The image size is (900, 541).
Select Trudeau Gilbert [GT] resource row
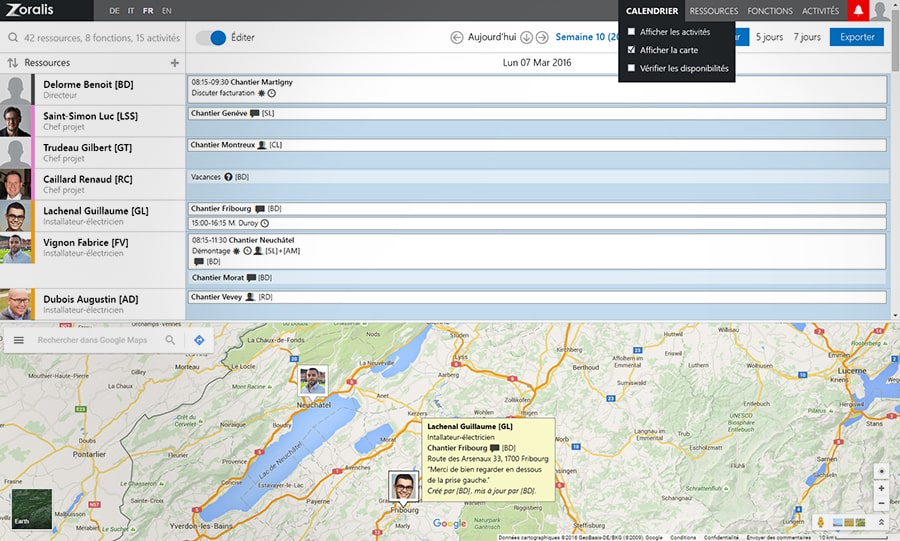[x=92, y=153]
